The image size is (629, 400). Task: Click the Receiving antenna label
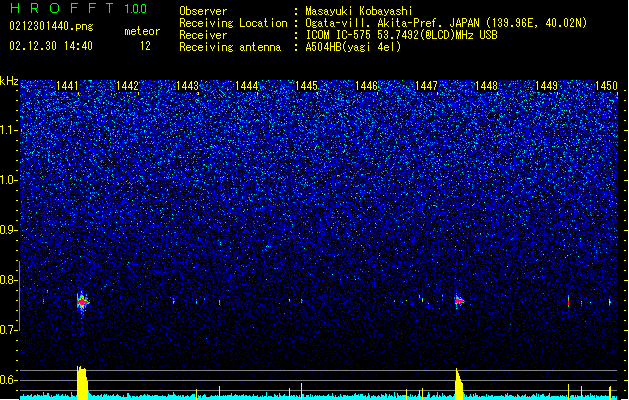[230, 47]
